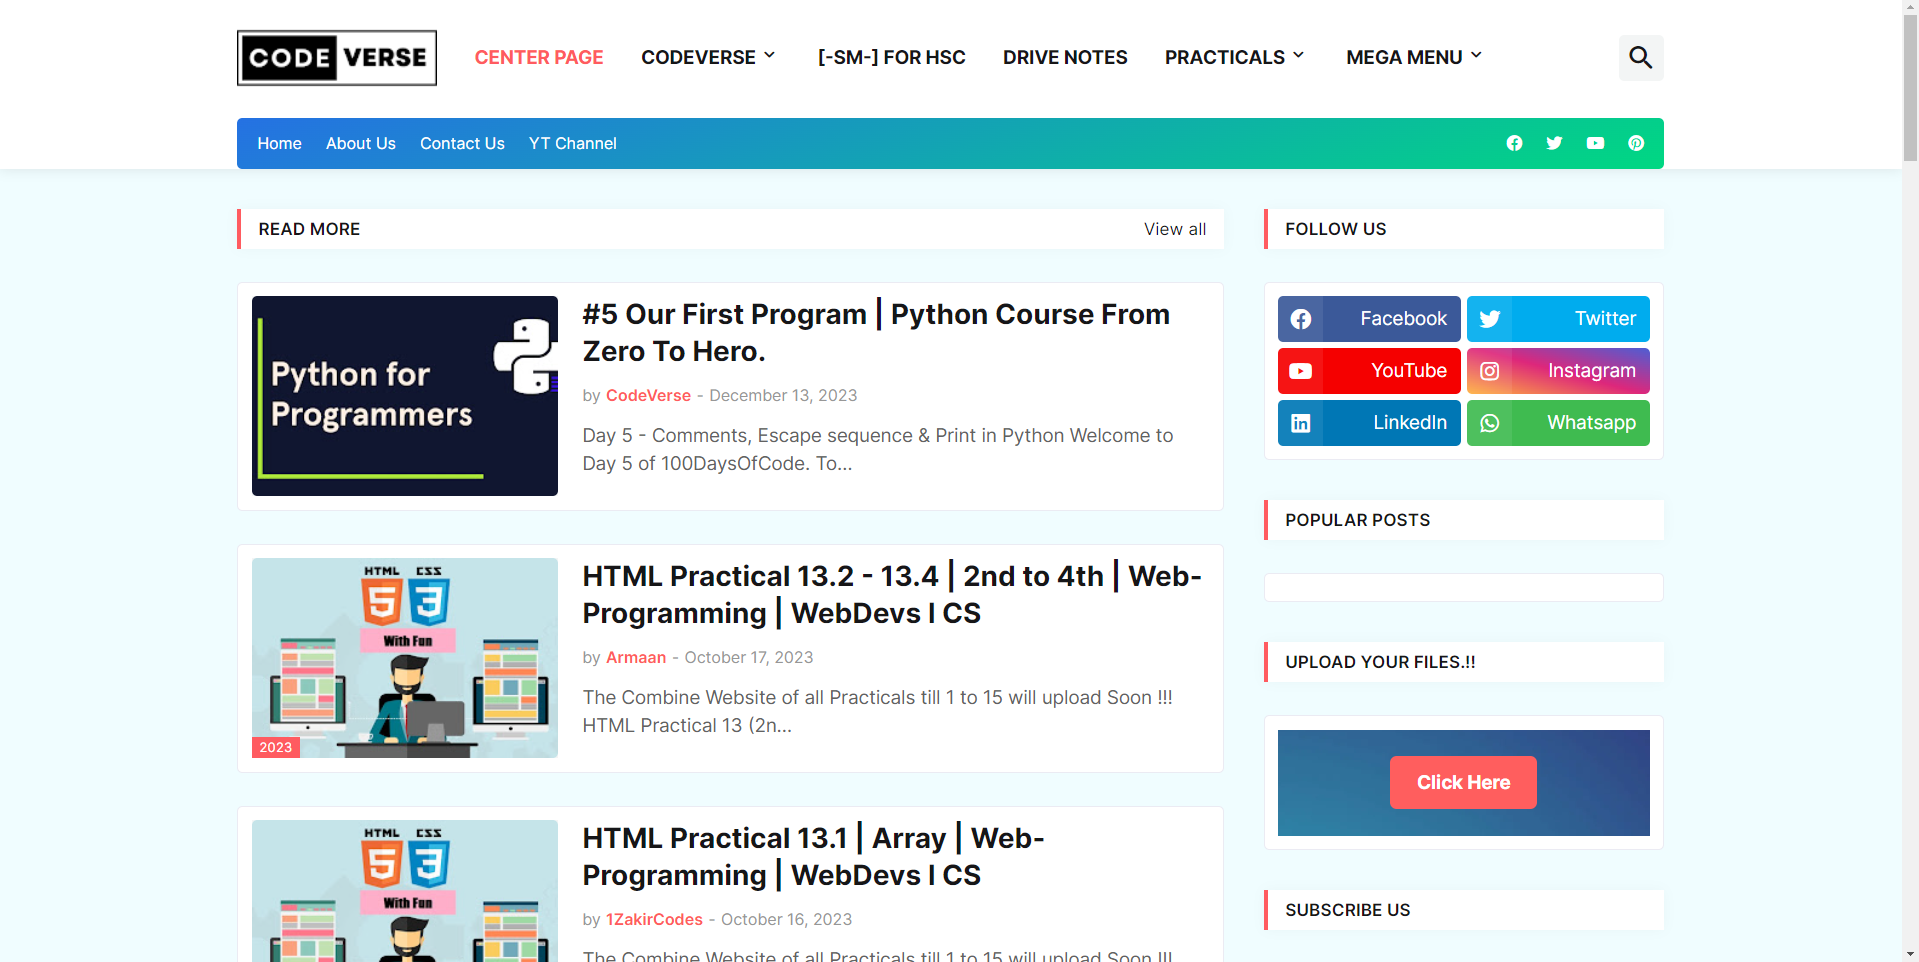
Task: Click the View all link
Action: 1174,229
